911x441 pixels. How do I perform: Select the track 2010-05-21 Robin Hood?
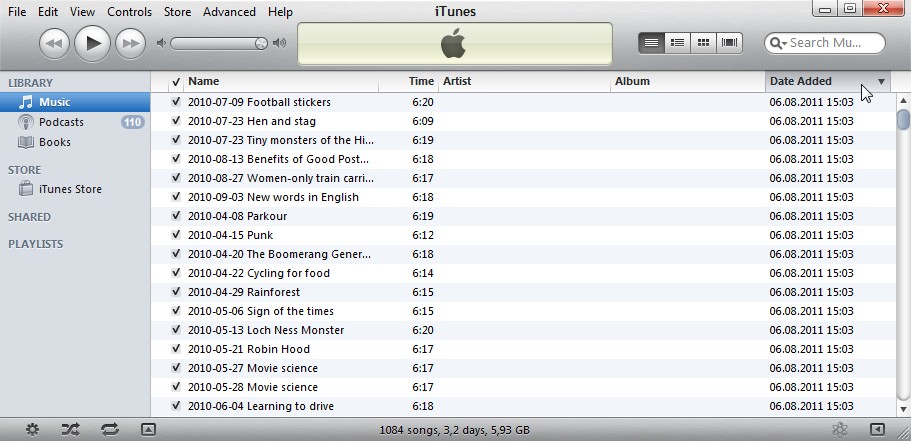pos(523,349)
